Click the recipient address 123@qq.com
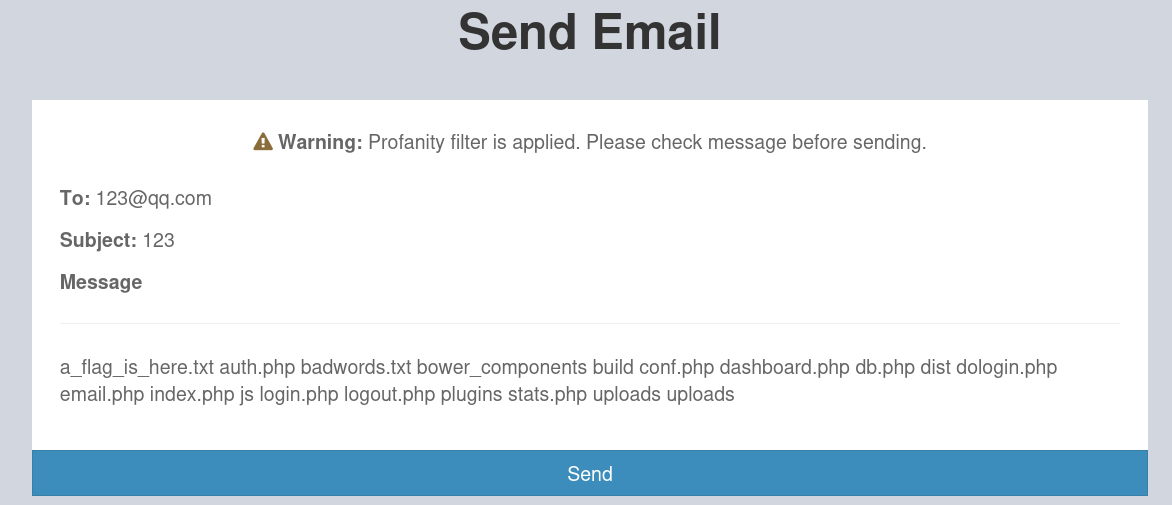Screen dimensions: 1172x505 154,199
